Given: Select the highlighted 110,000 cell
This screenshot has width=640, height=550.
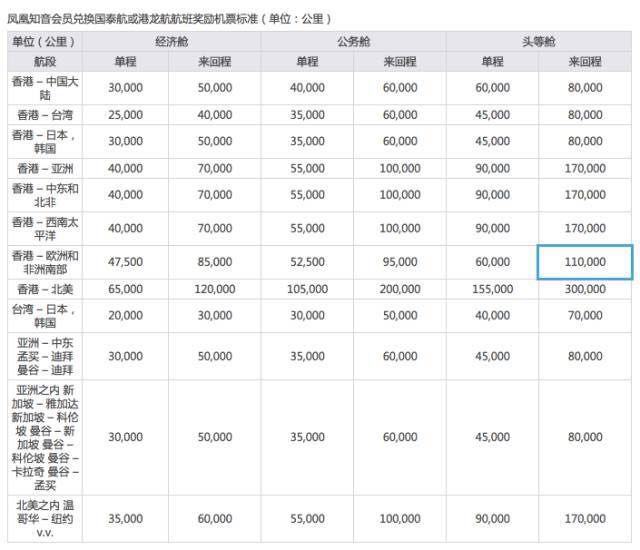Looking at the screenshot, I should [x=585, y=262].
